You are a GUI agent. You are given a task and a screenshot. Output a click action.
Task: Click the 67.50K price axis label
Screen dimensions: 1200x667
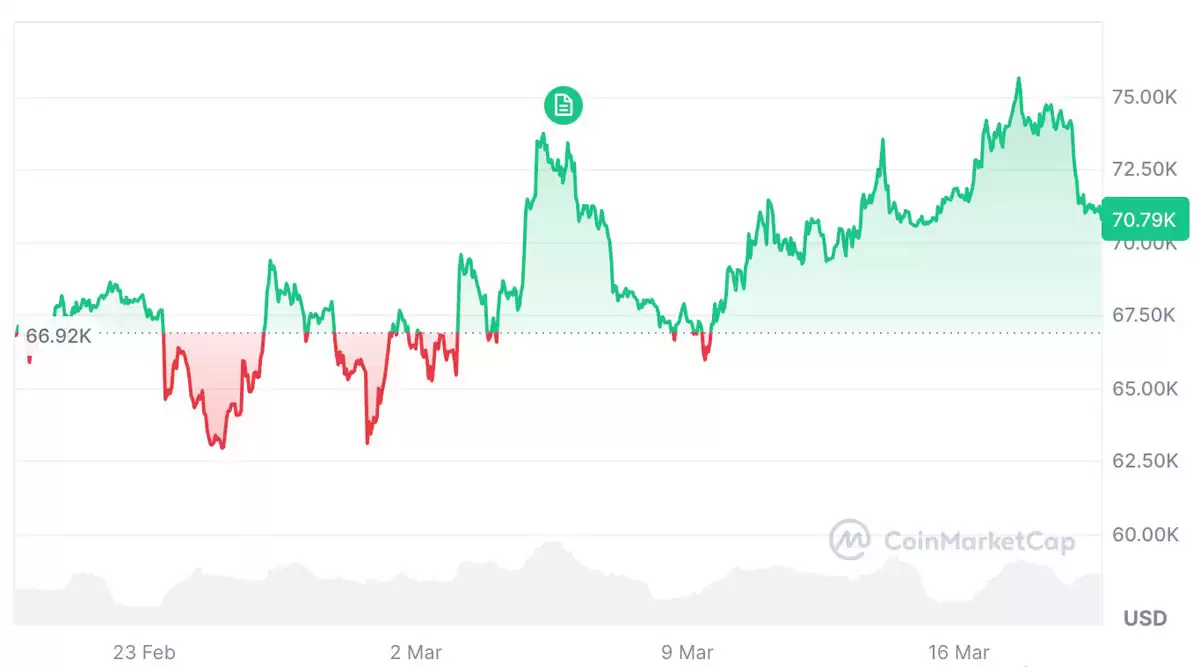[x=1144, y=315]
